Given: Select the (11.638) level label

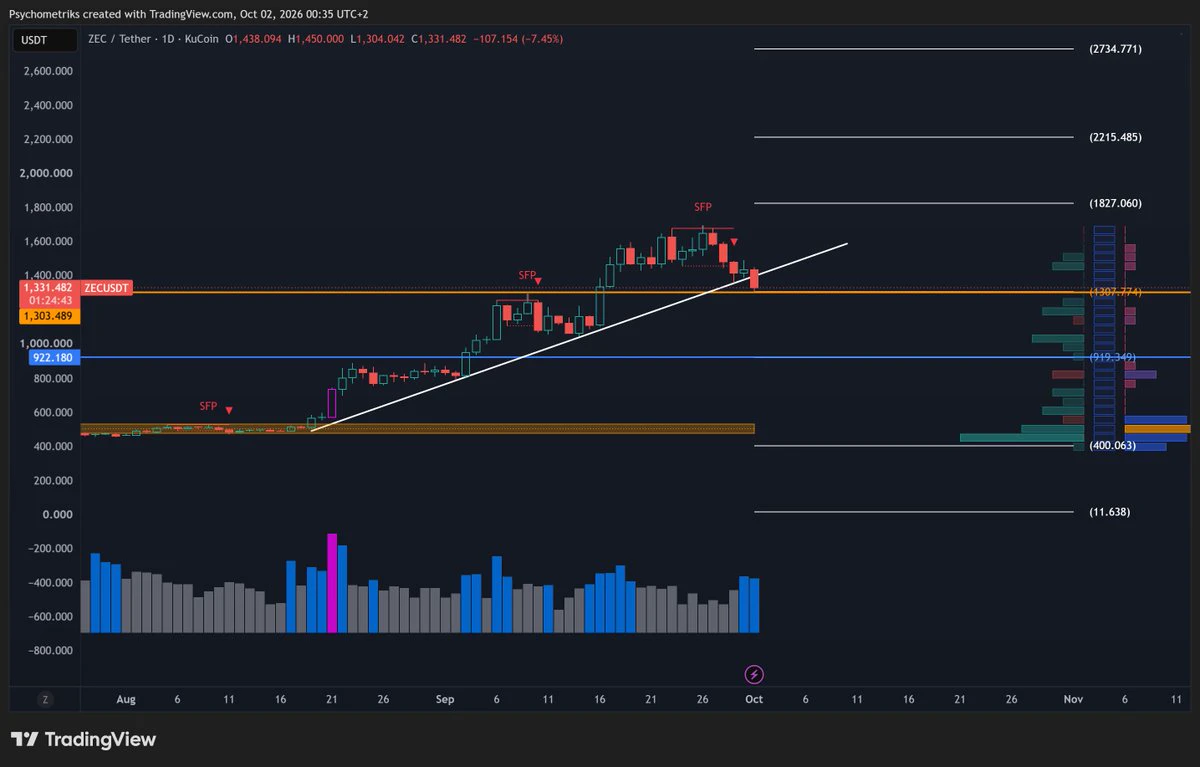Looking at the screenshot, I should click(x=1111, y=512).
